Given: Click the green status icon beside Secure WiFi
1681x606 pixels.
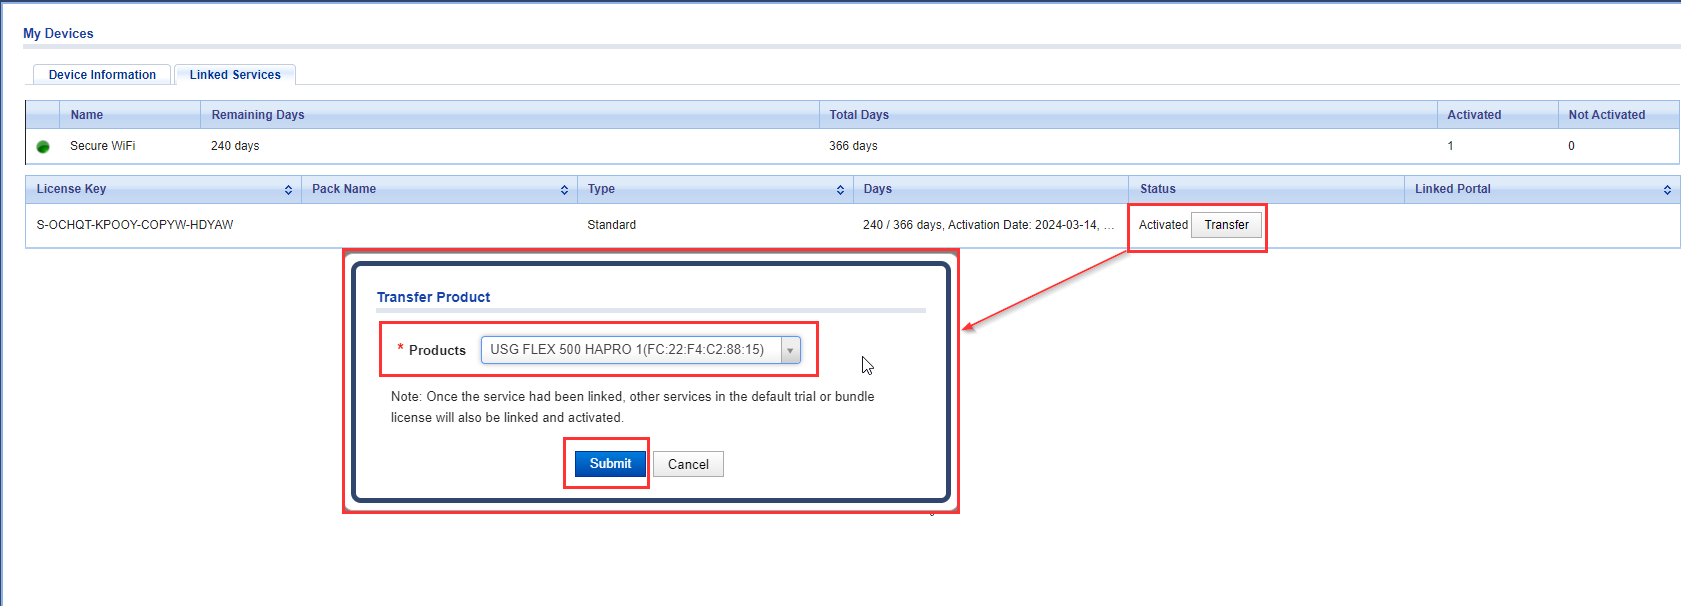Looking at the screenshot, I should coord(43,147).
